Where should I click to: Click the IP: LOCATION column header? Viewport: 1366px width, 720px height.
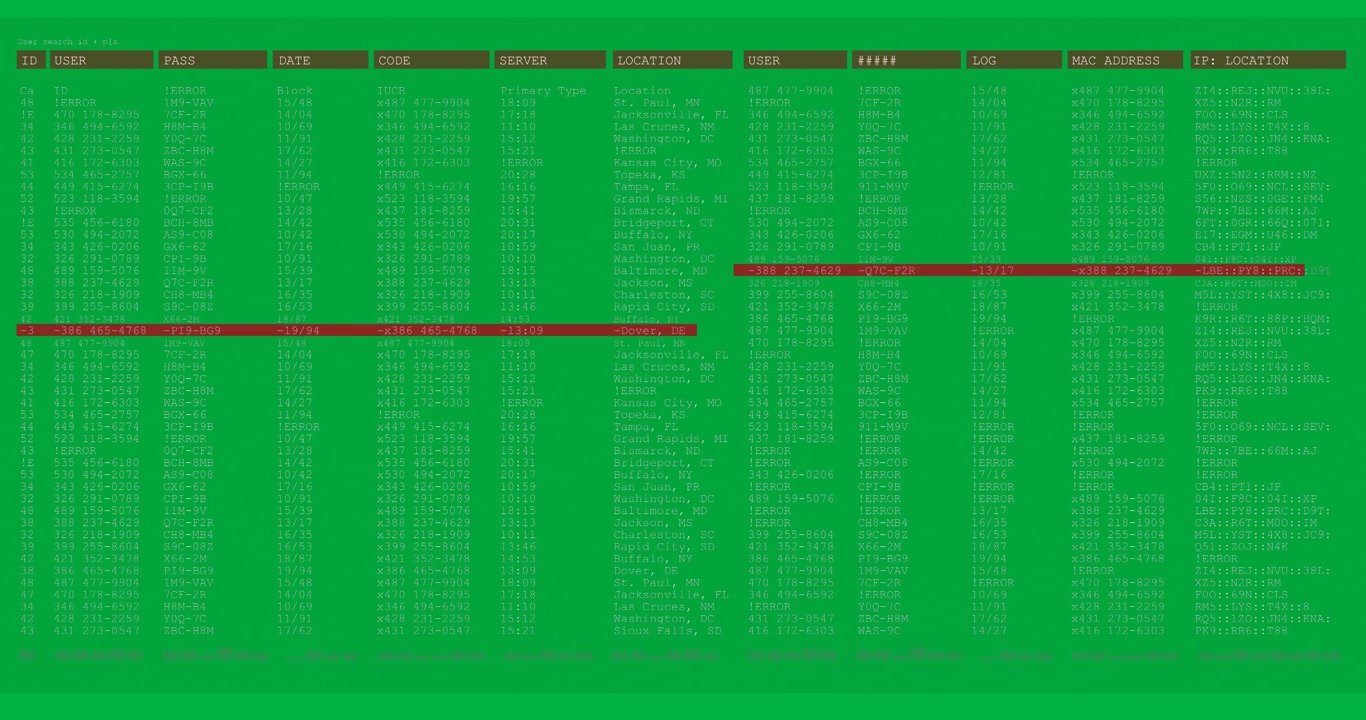[1267, 60]
